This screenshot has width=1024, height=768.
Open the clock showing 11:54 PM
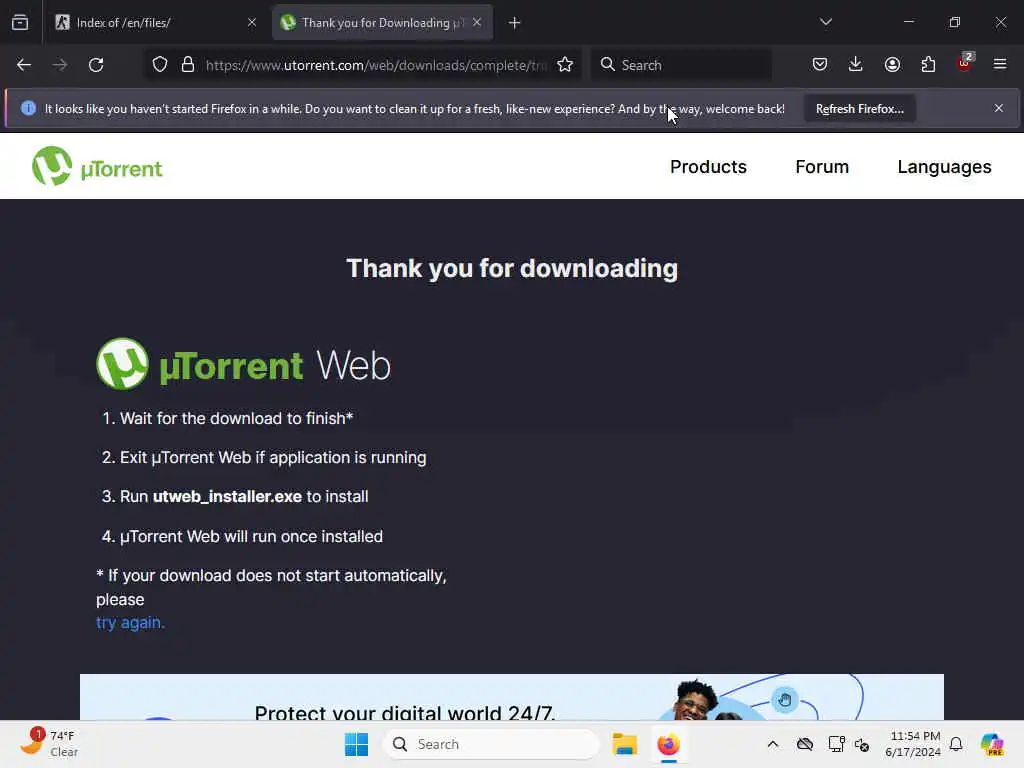tap(913, 744)
